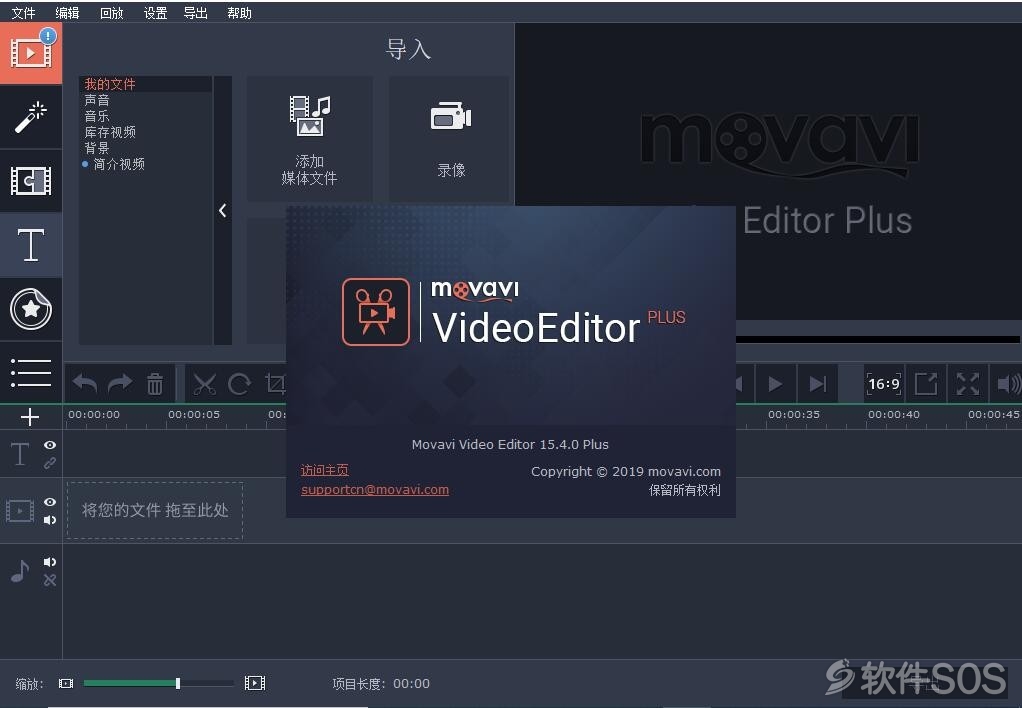Click zoom in icon after slider

[255, 683]
